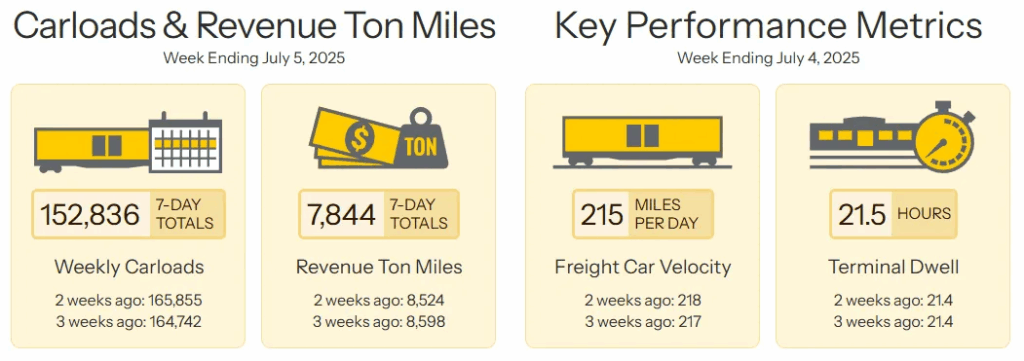
Task: Click the TON weight graphic
Action: (421, 140)
